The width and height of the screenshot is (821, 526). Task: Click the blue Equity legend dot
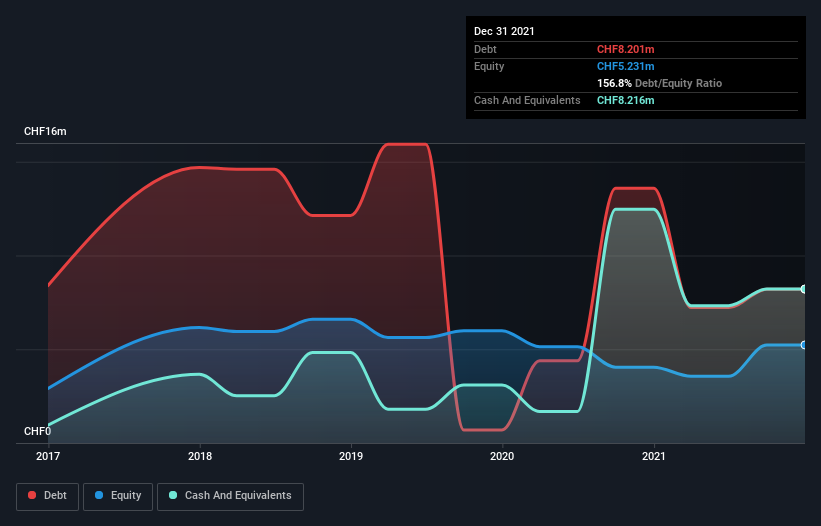tap(99, 495)
